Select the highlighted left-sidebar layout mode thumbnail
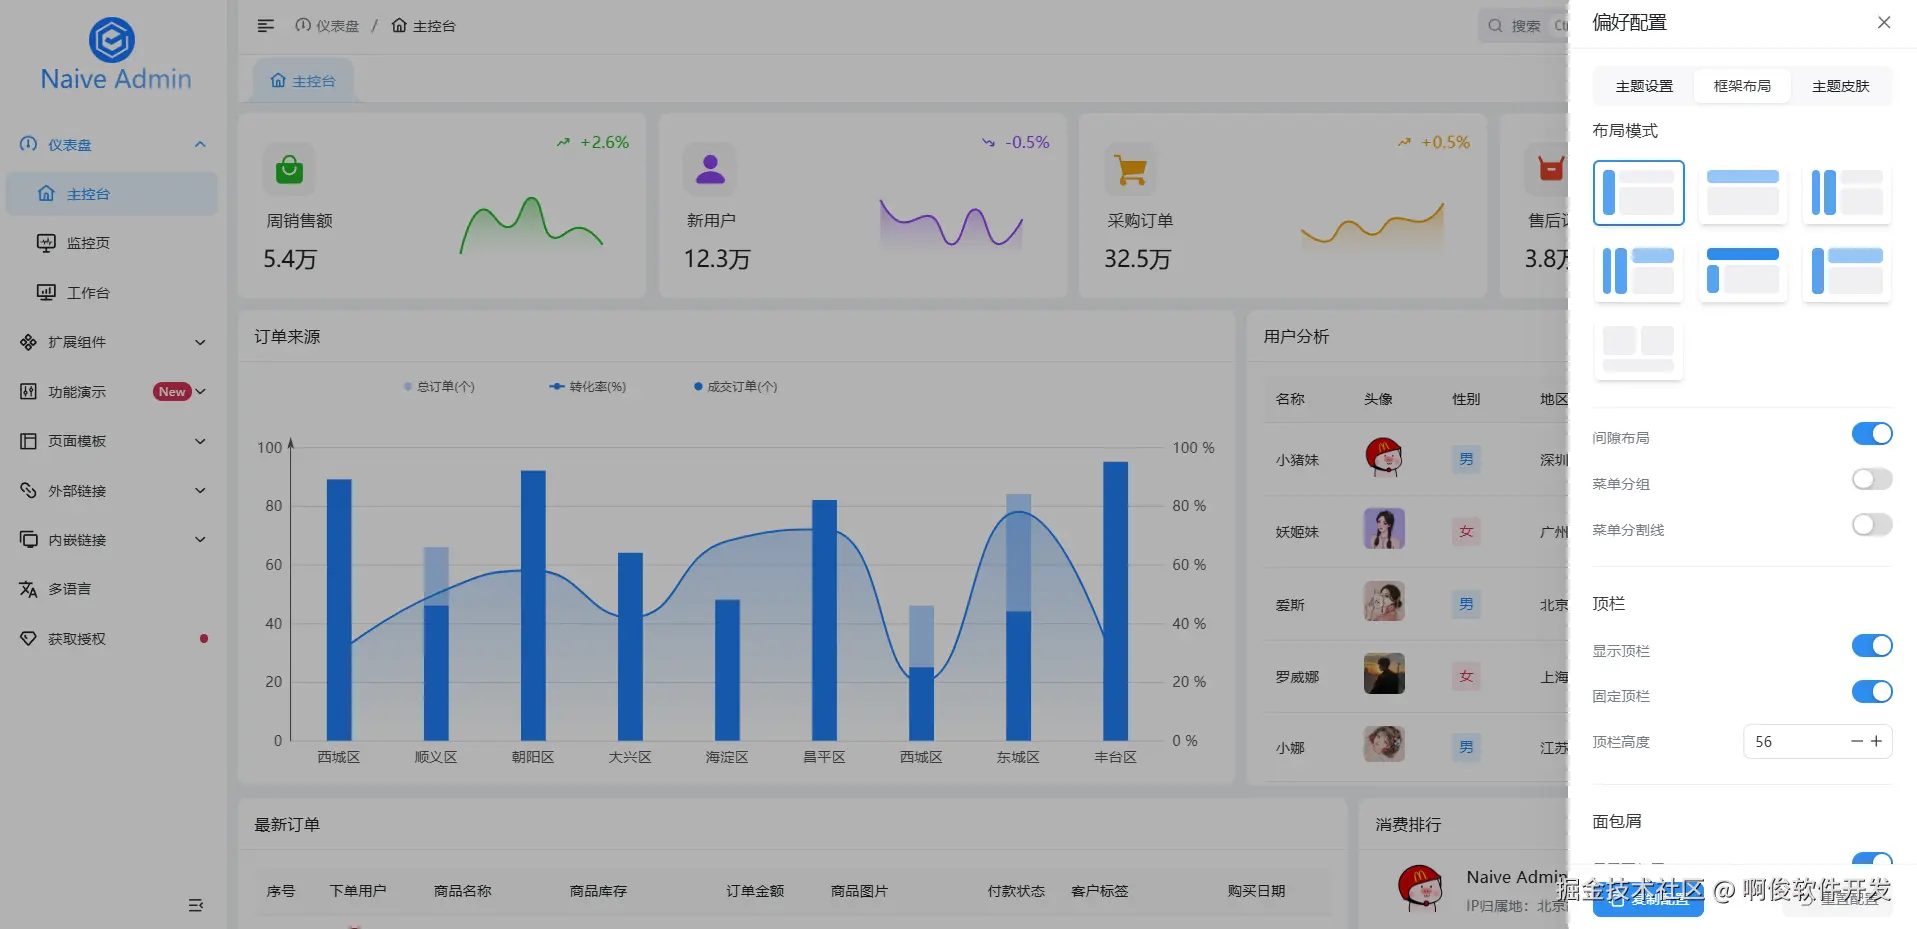1917x929 pixels. (x=1638, y=193)
